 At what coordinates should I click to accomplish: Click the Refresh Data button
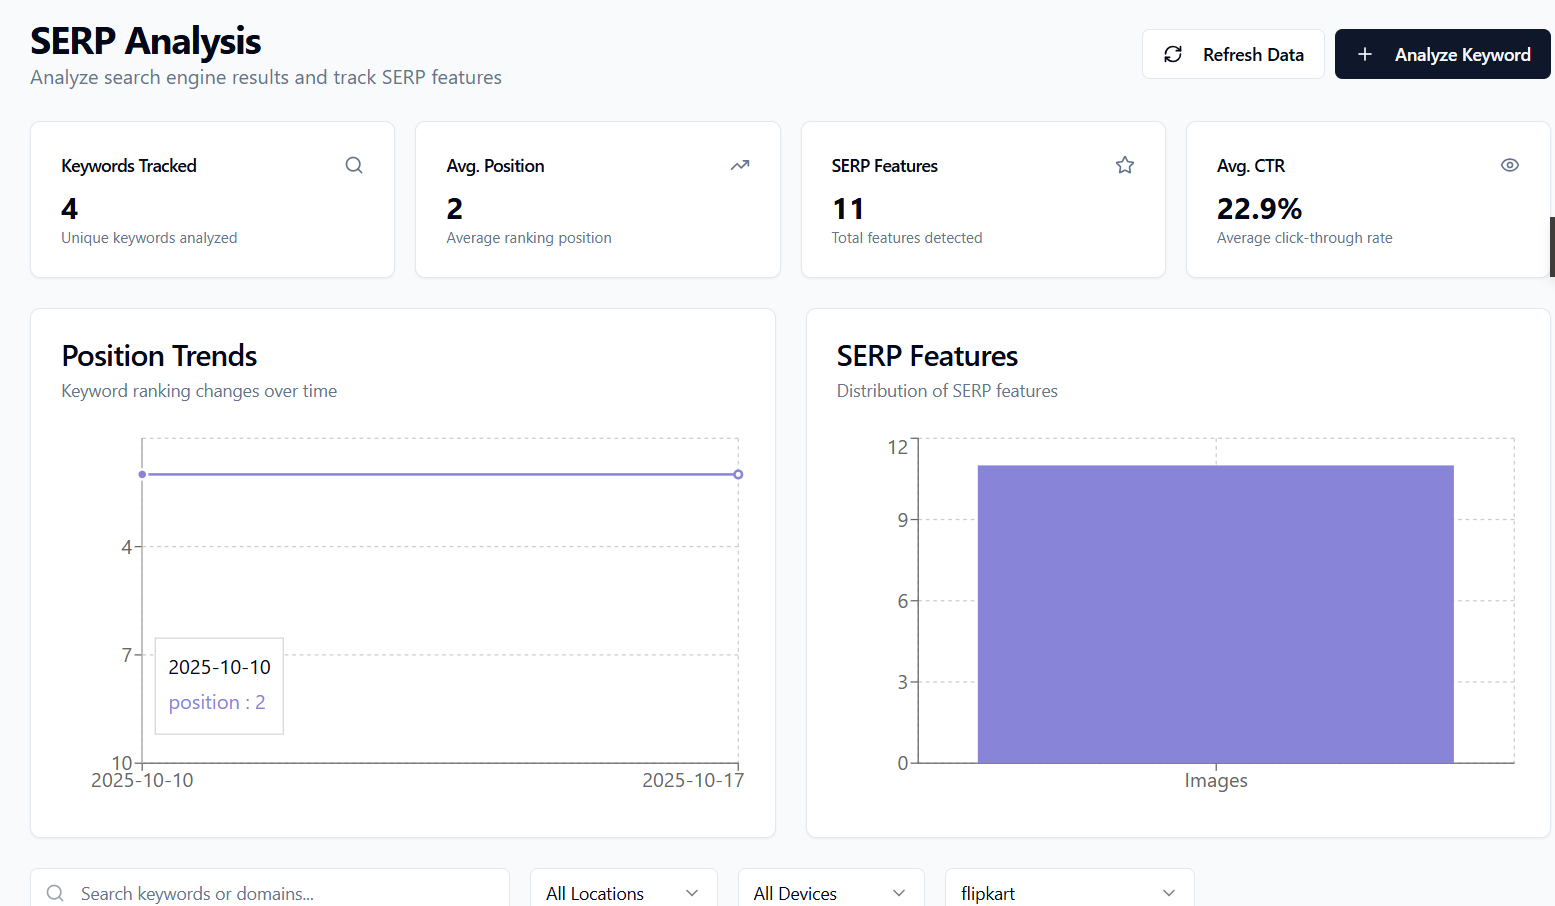pyautogui.click(x=1233, y=54)
